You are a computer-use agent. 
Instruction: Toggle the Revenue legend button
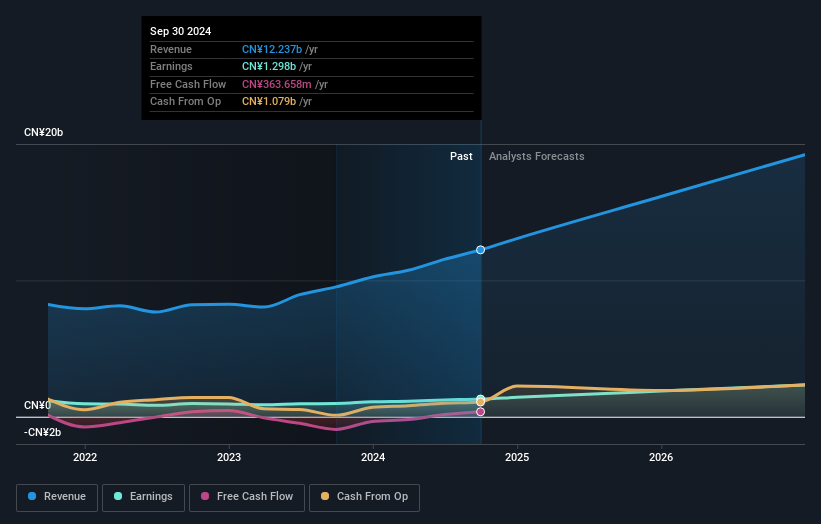(57, 497)
